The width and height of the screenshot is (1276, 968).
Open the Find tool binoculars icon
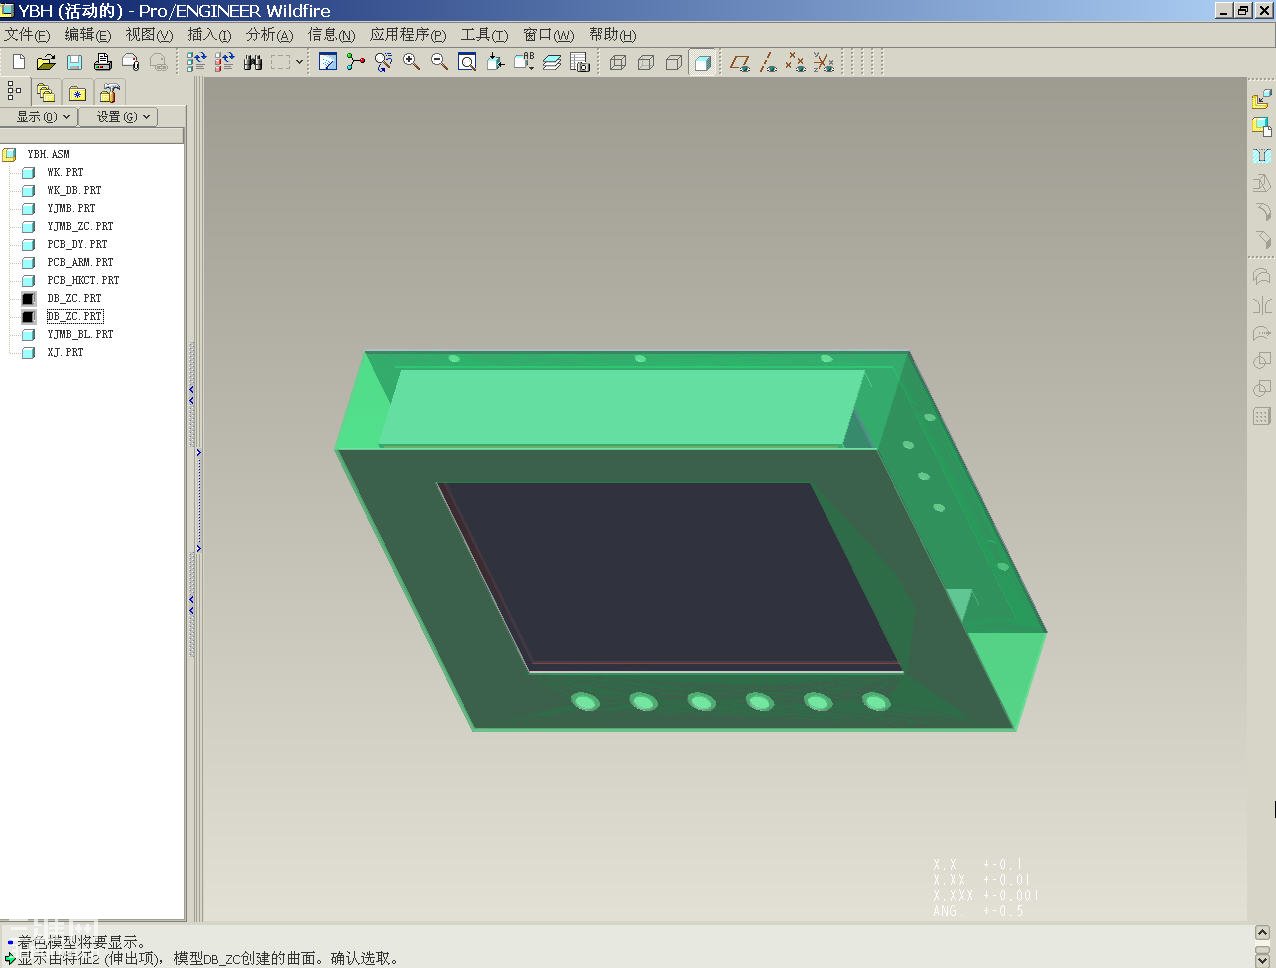pos(253,62)
